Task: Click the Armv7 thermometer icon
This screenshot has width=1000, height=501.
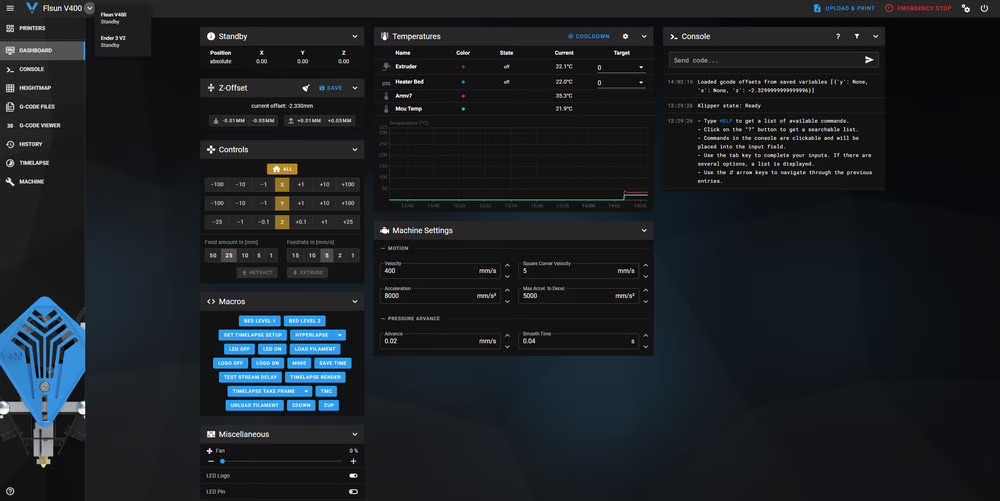Action: point(385,96)
